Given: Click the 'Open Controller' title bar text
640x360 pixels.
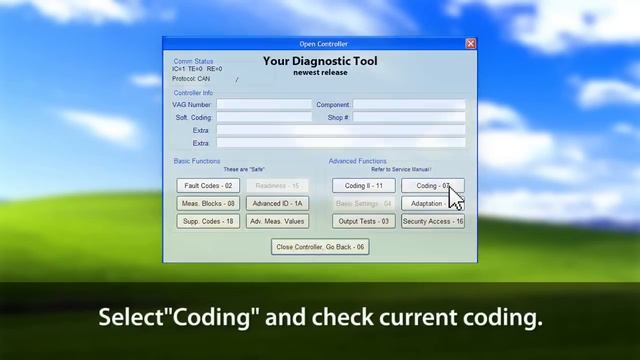Looking at the screenshot, I should [x=323, y=44].
